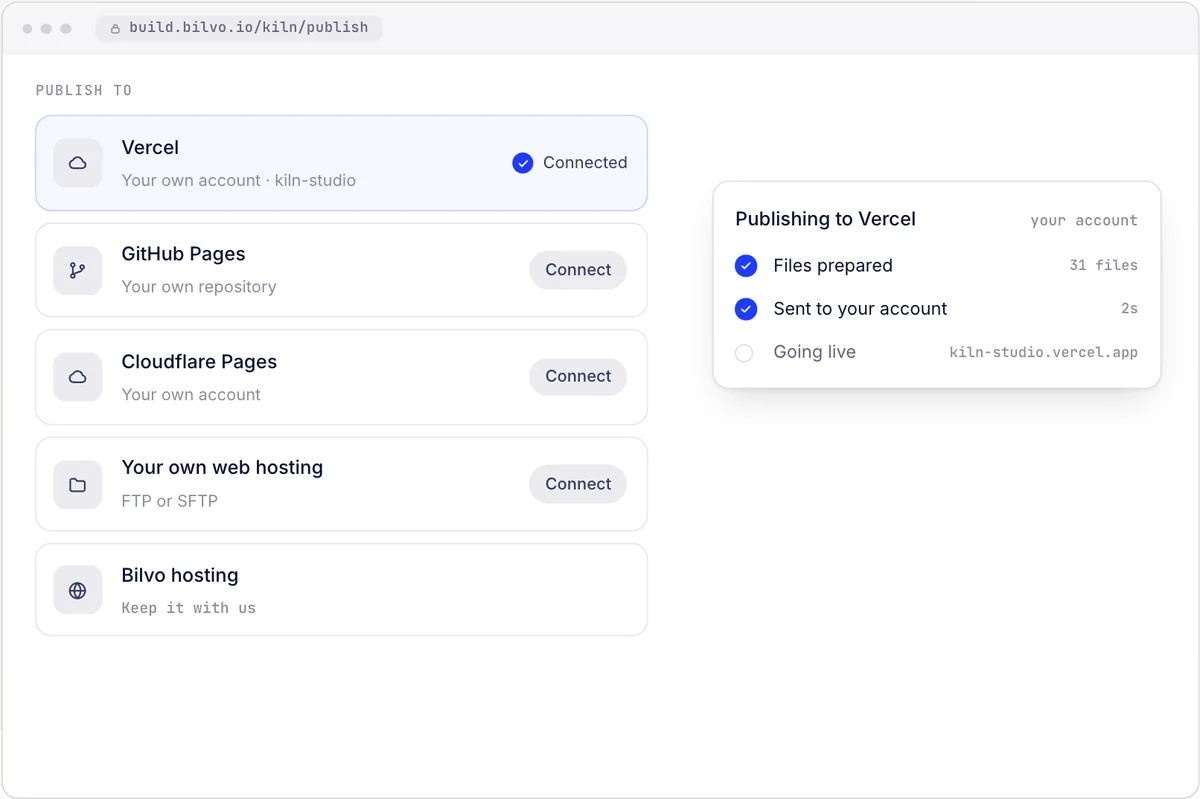Click the Sent to your account label
Viewport: 1200px width, 799px height.
860,309
